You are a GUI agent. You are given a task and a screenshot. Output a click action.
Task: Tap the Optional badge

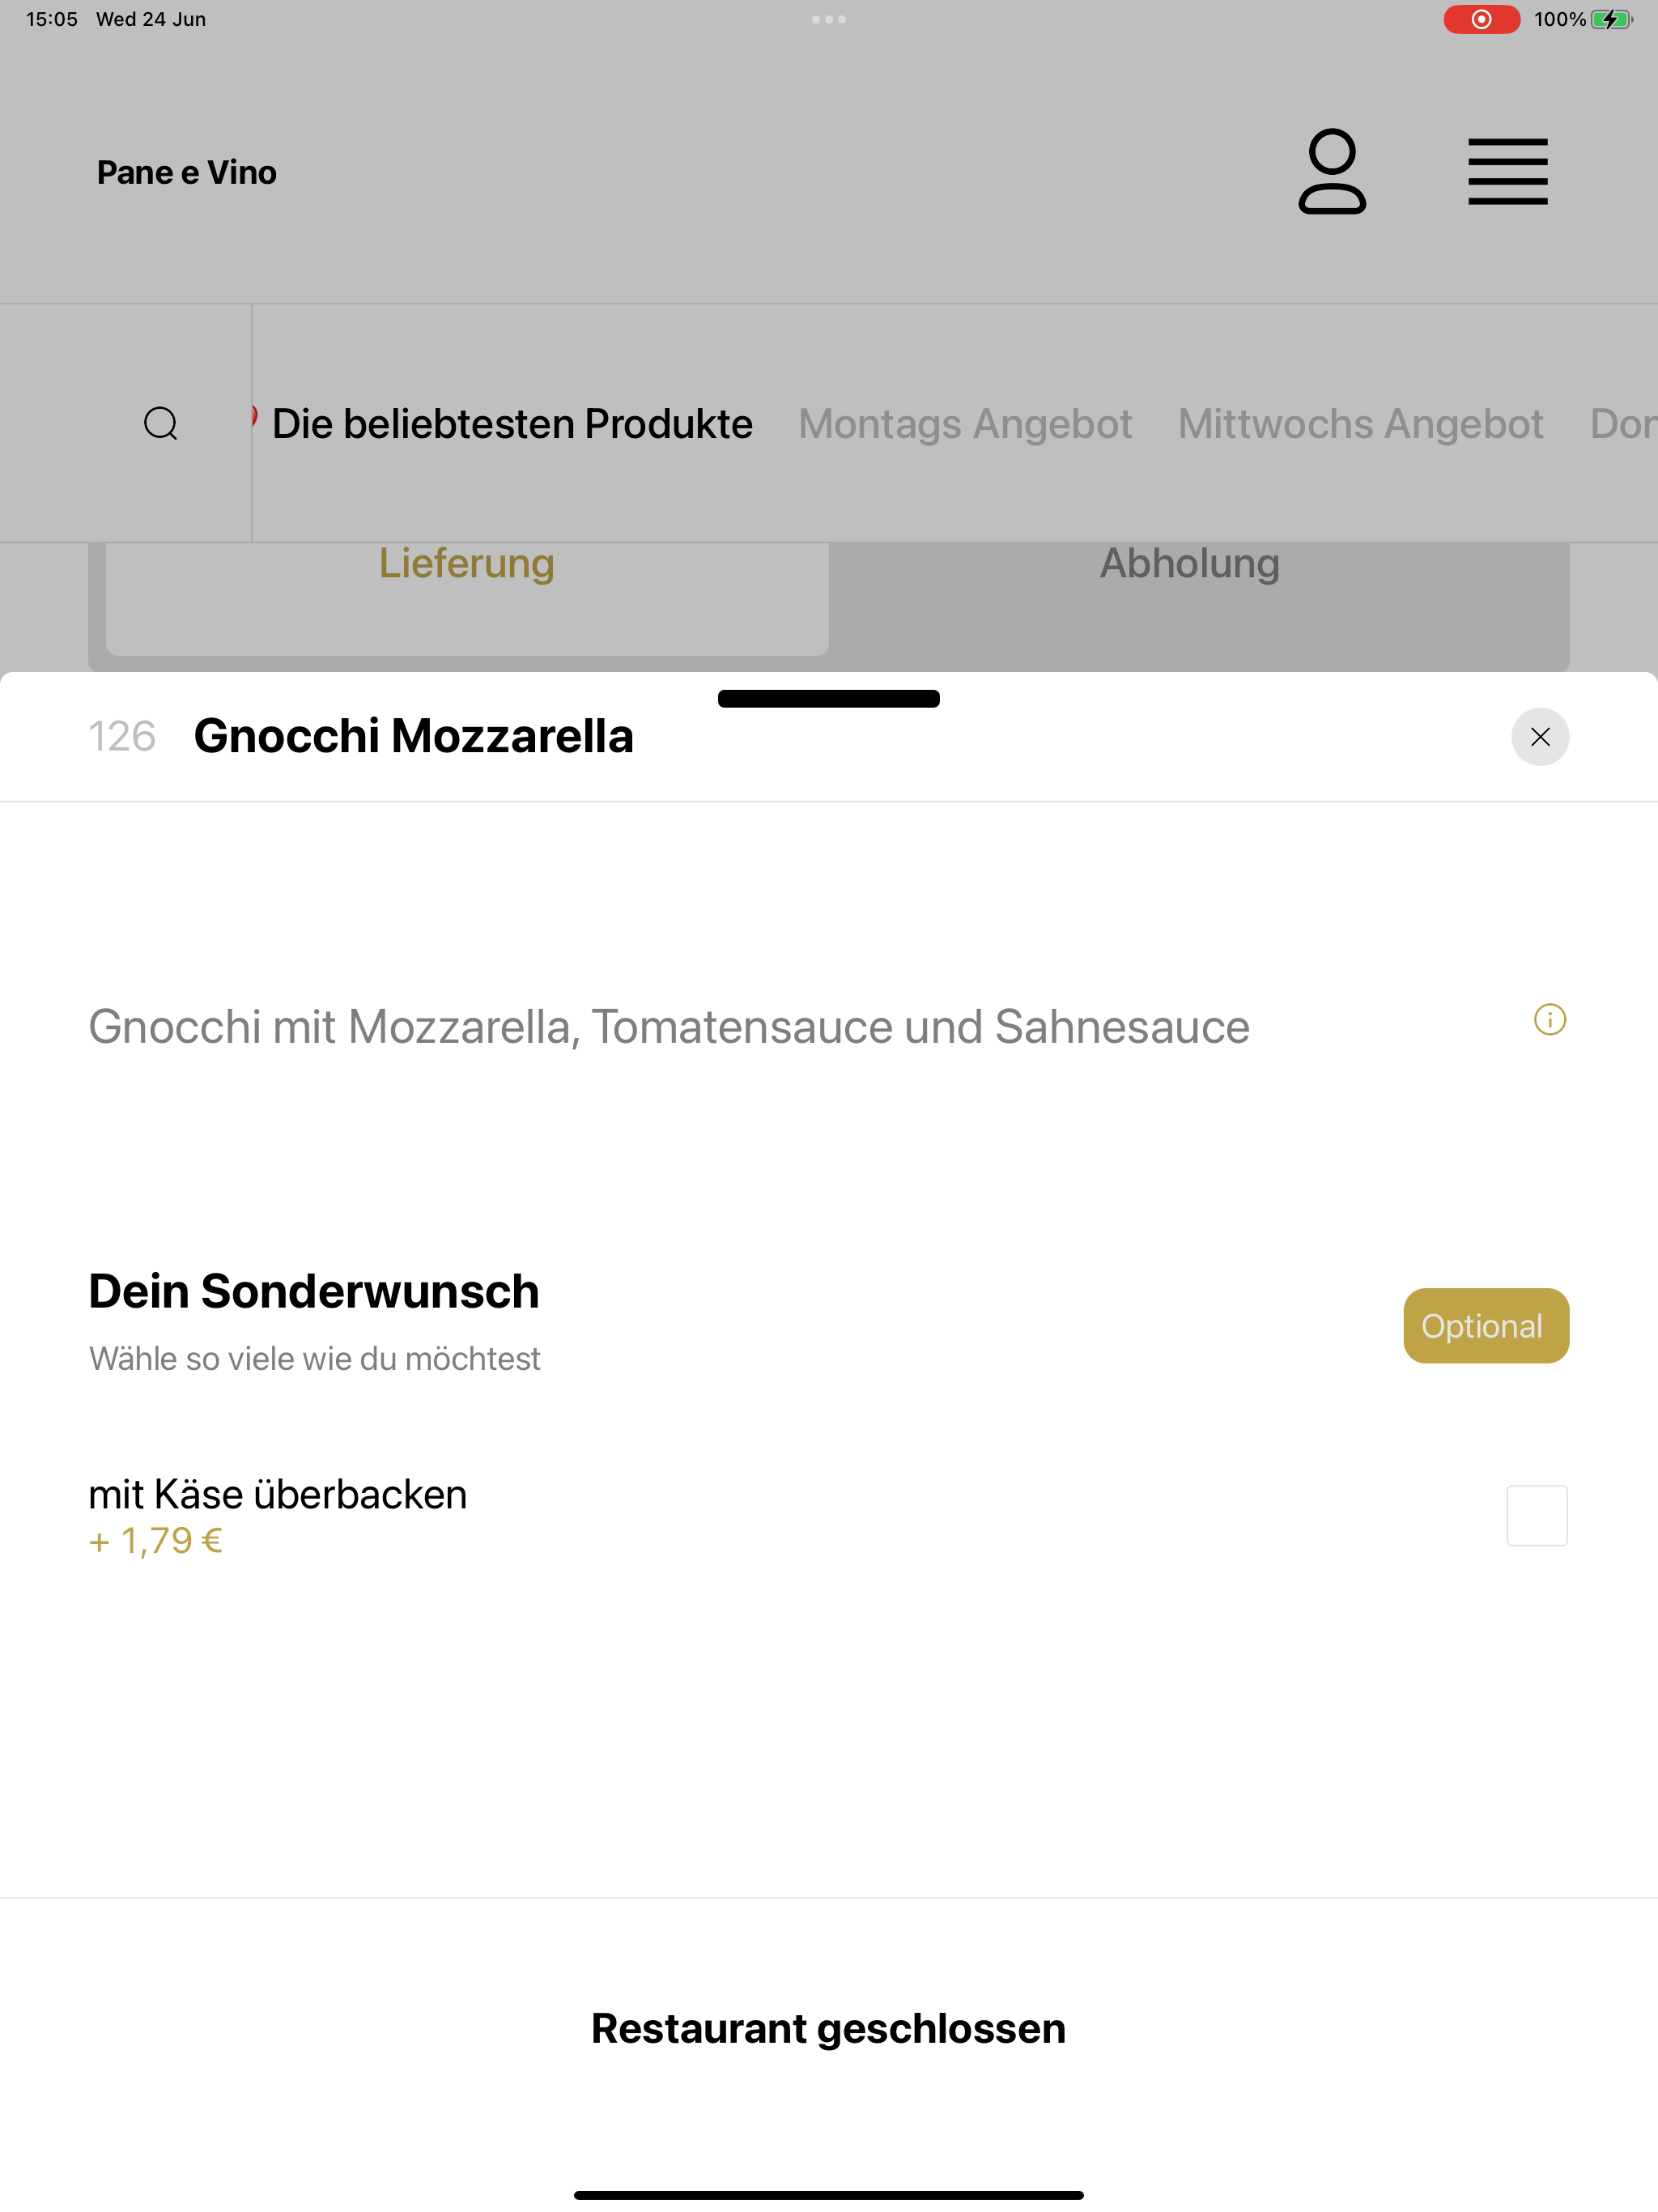(1486, 1326)
